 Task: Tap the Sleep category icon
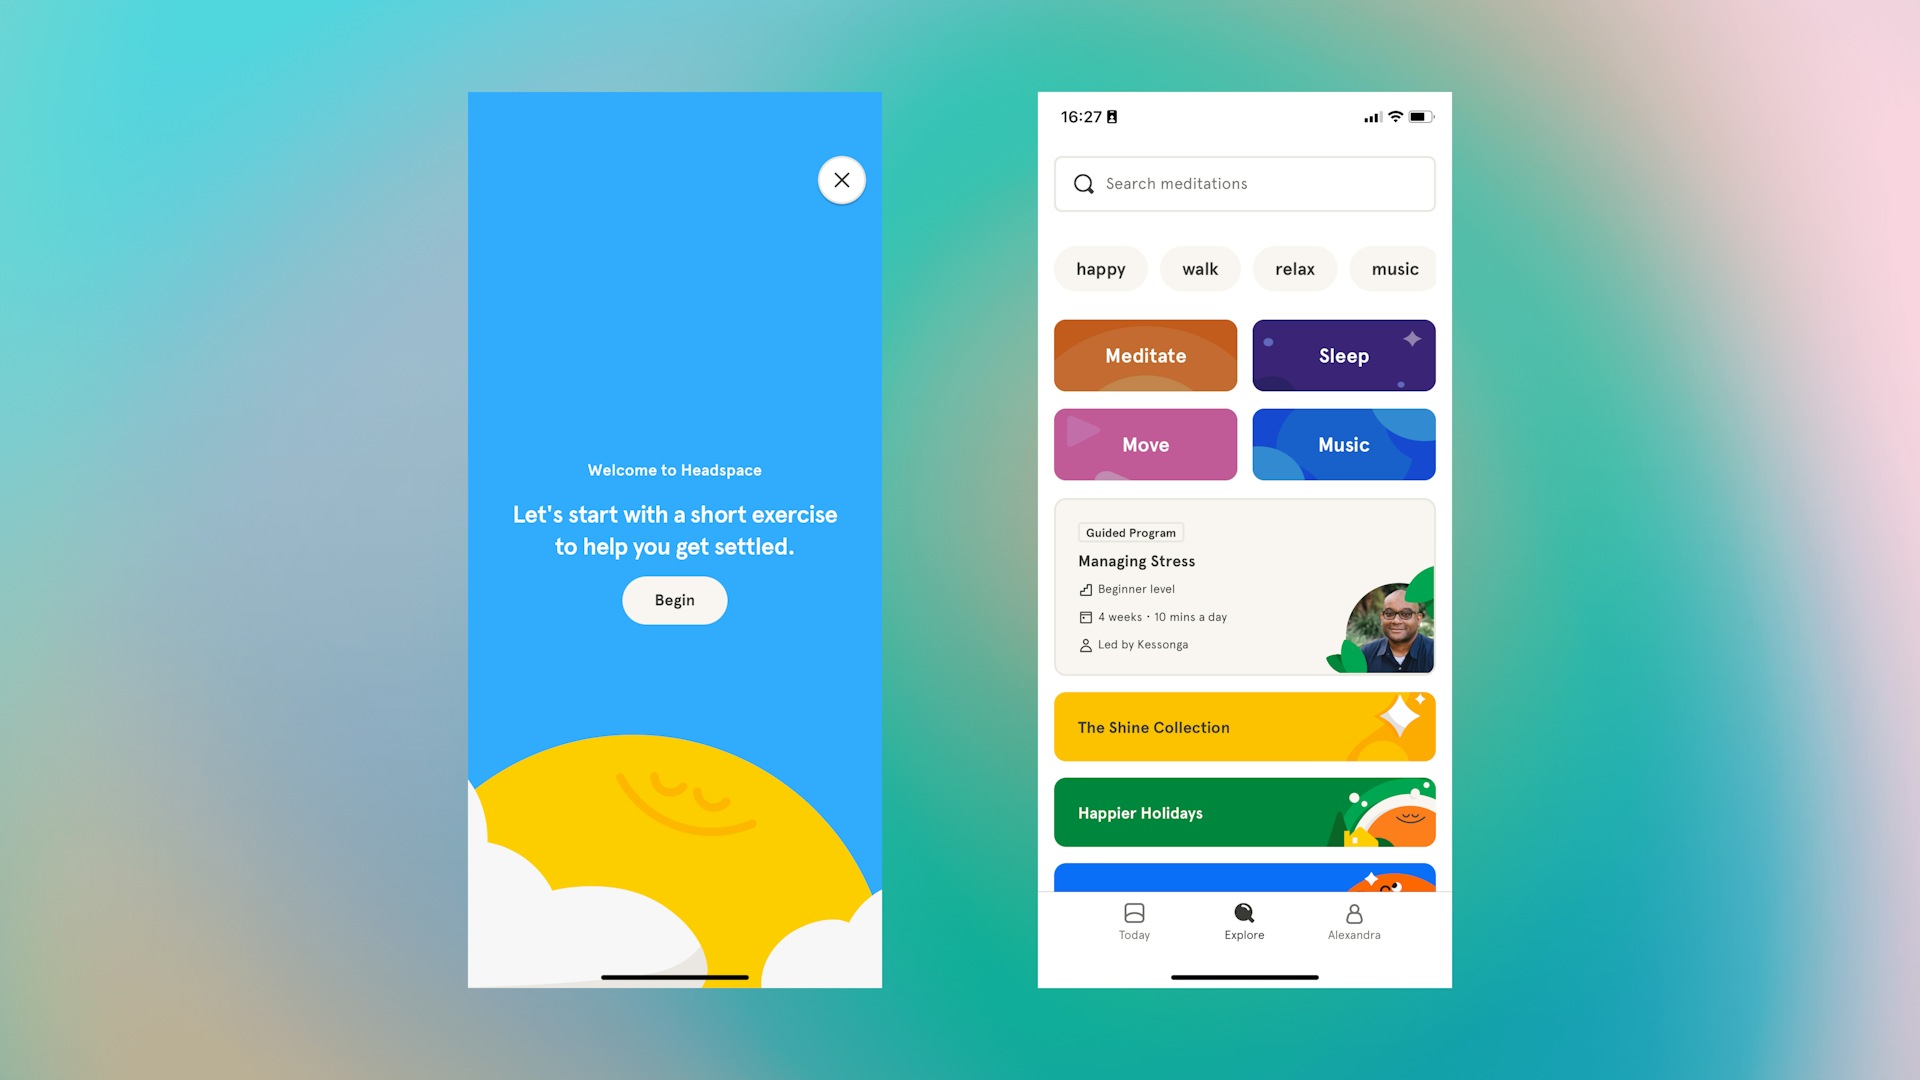pos(1344,355)
